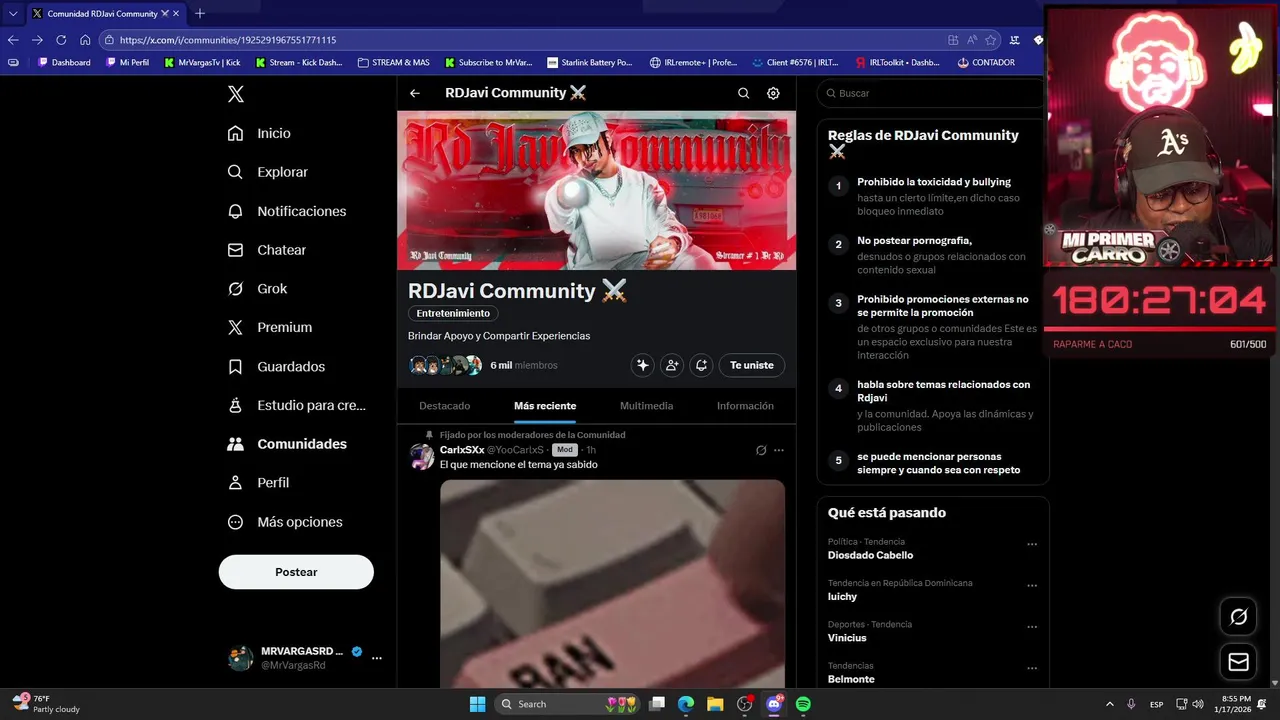Viewport: 1280px width, 720px height.
Task: Search within the RDJavi community
Action: click(743, 93)
